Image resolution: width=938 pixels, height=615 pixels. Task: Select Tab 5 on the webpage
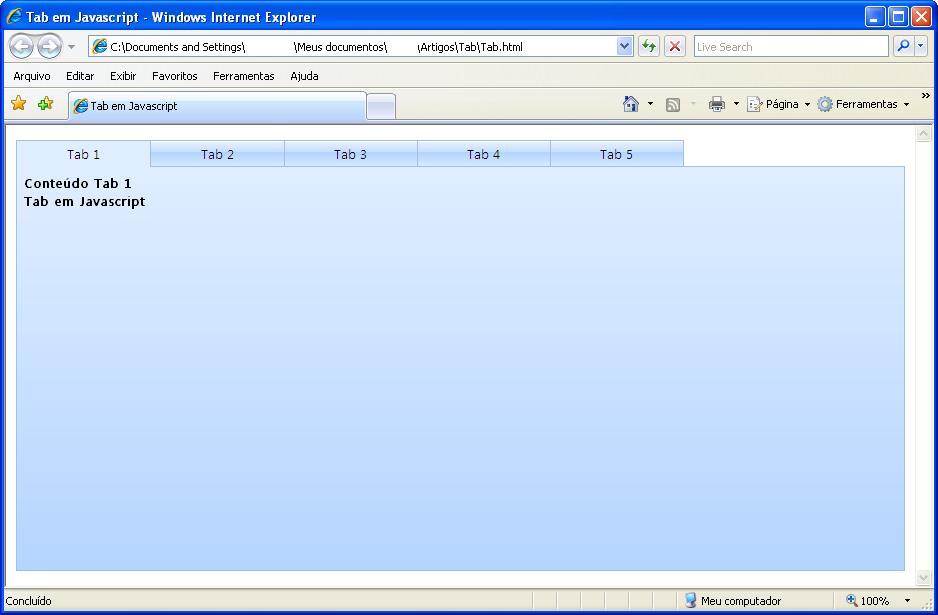617,153
